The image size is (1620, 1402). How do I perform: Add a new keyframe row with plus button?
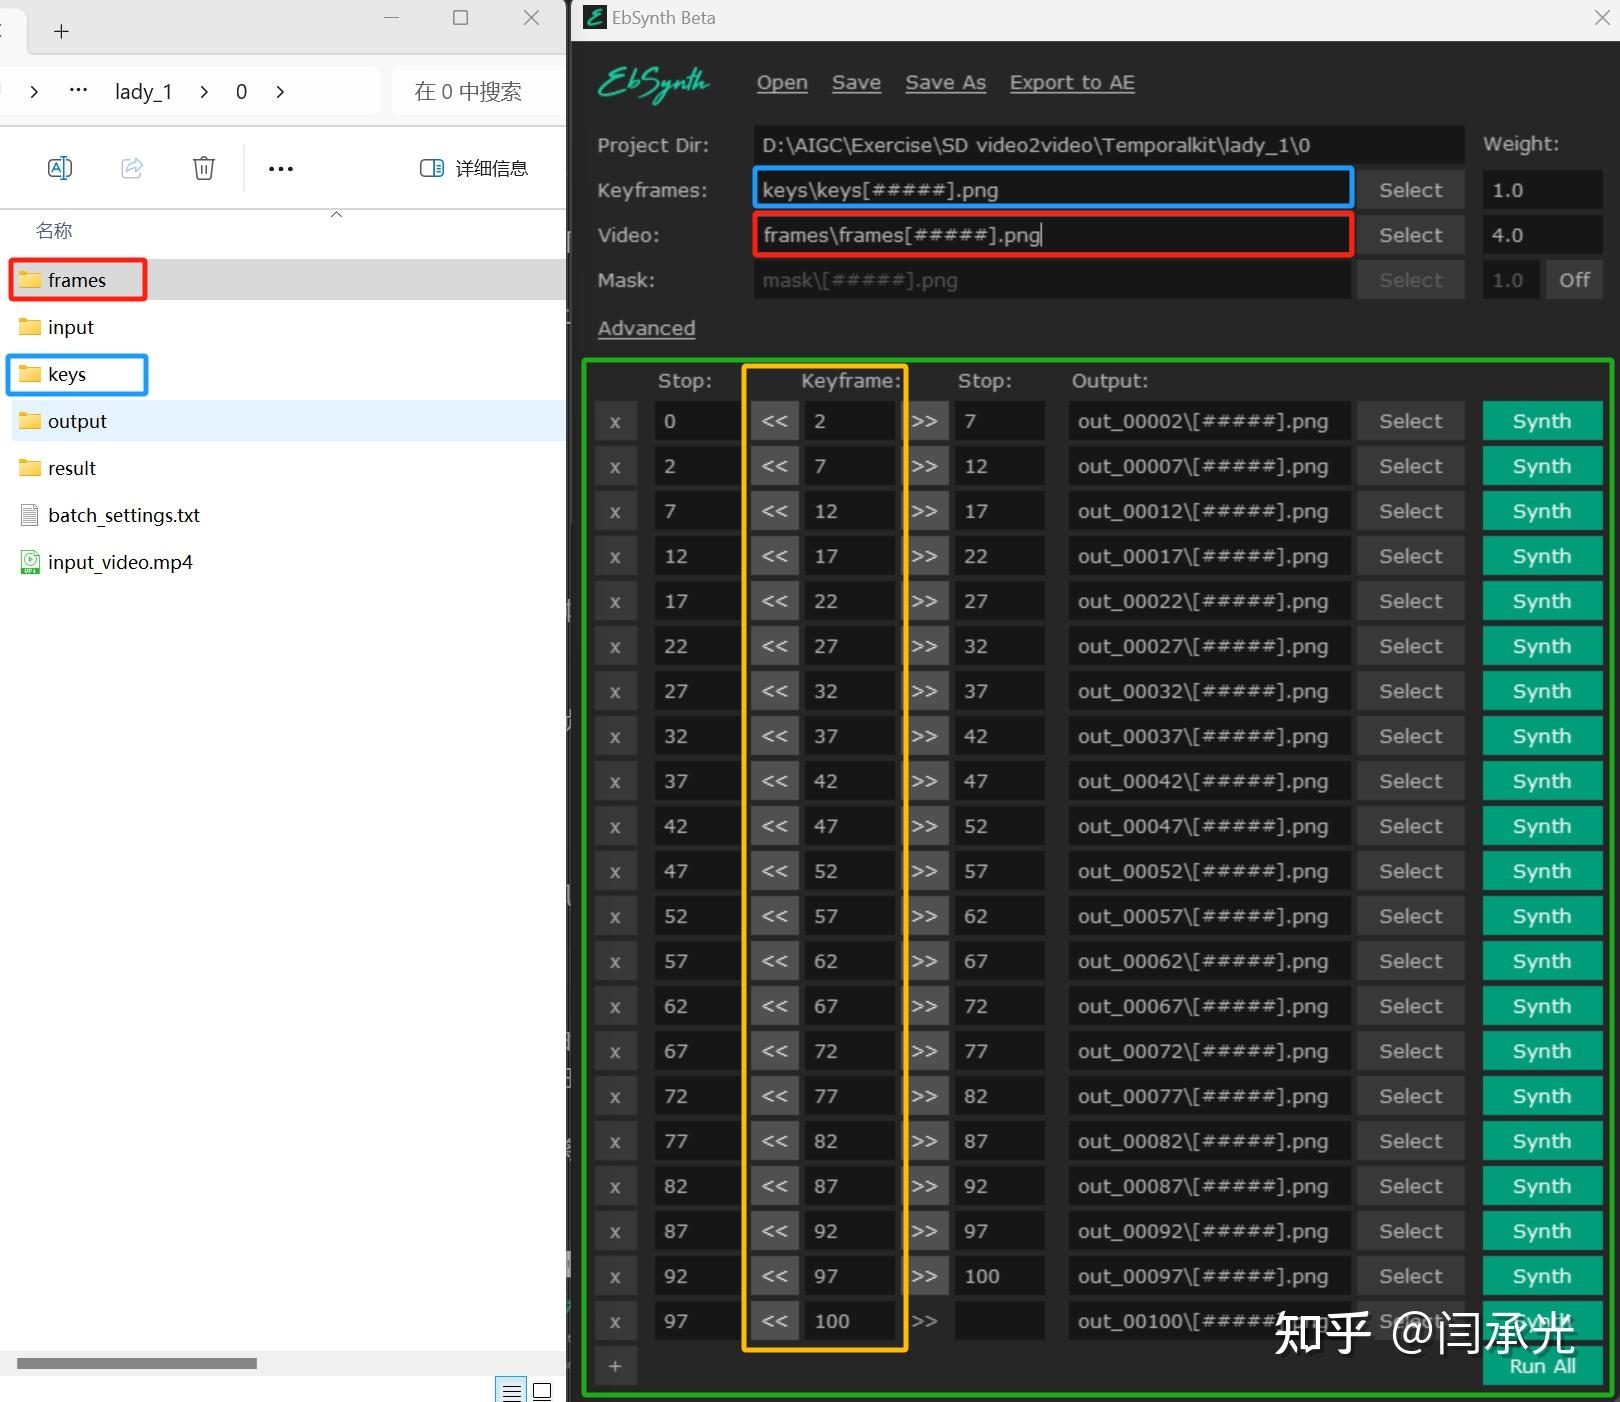point(615,1366)
